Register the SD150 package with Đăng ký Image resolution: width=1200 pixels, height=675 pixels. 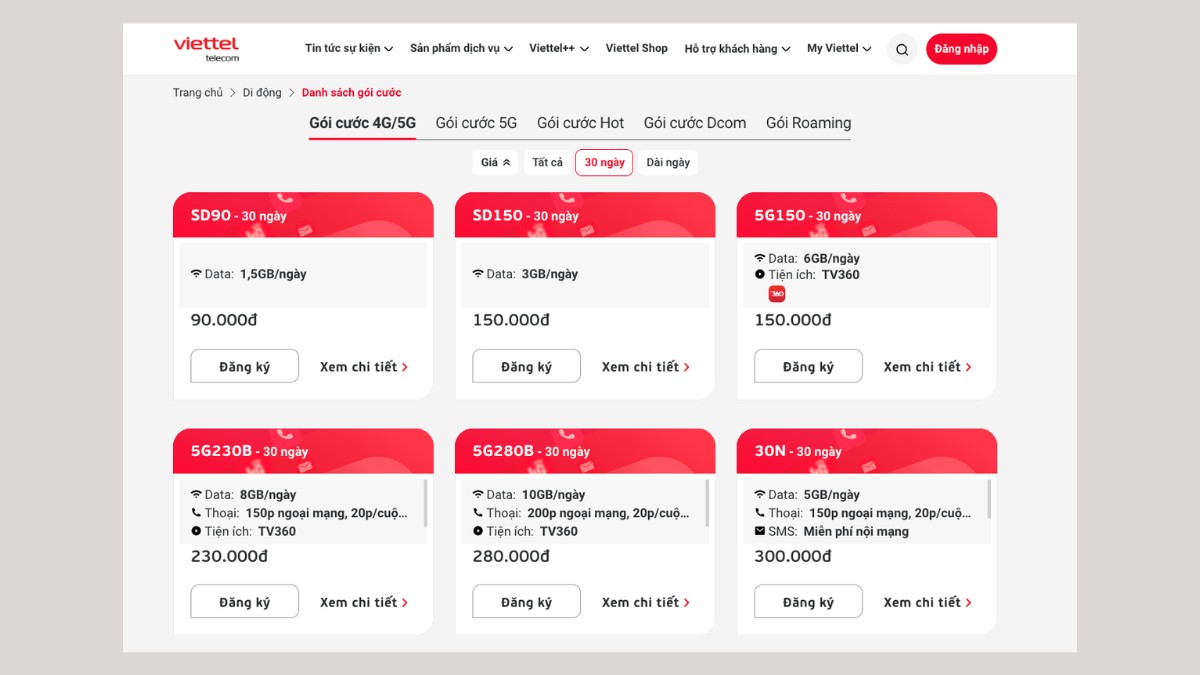click(x=526, y=366)
